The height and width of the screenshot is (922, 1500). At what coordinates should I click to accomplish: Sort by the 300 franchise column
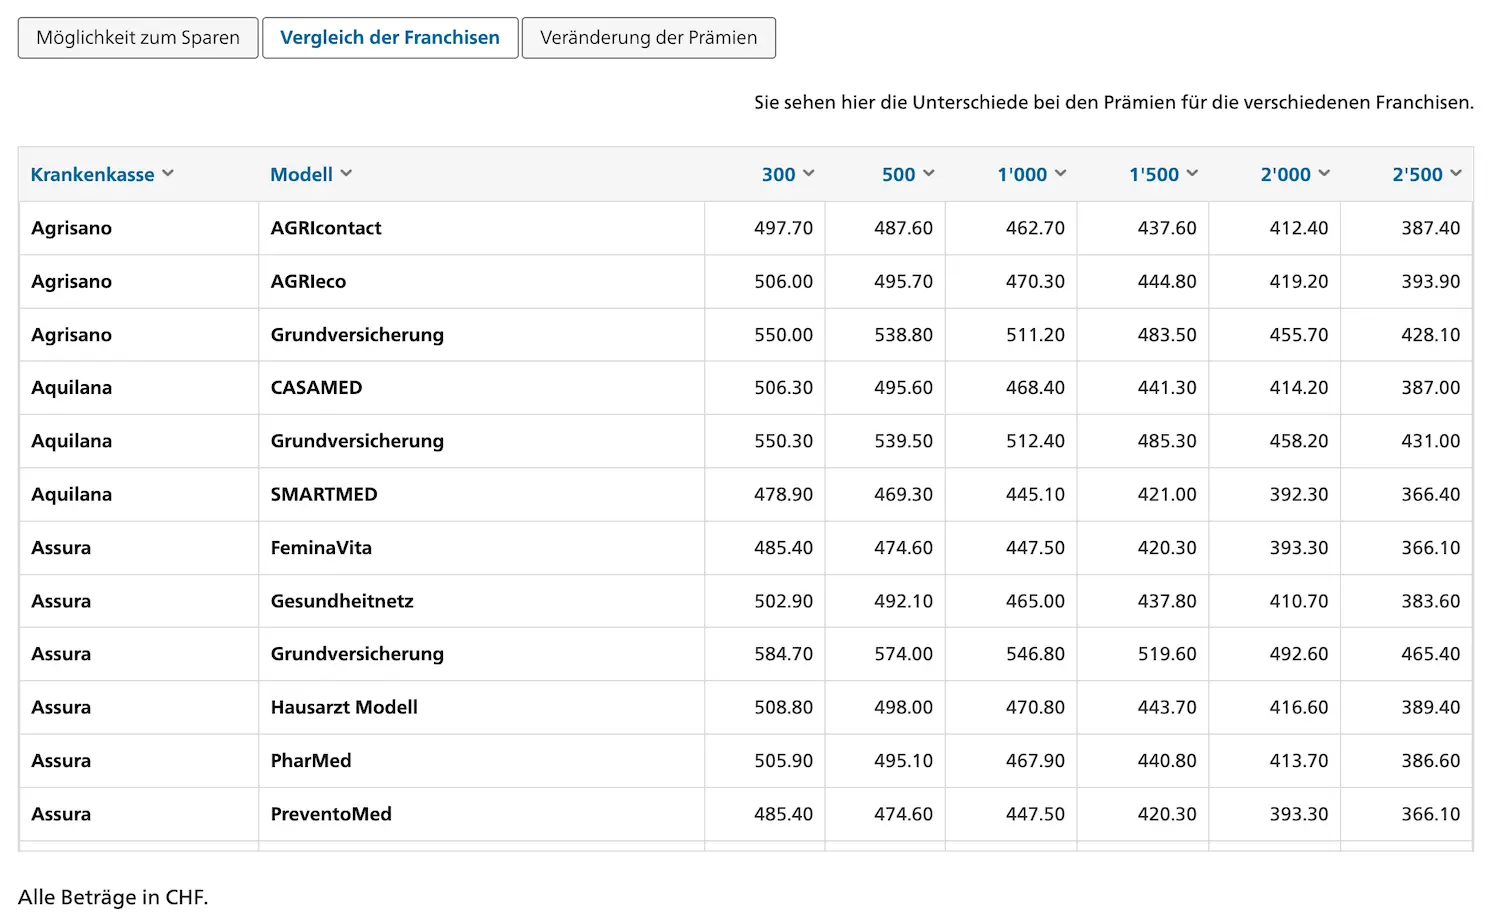(788, 174)
